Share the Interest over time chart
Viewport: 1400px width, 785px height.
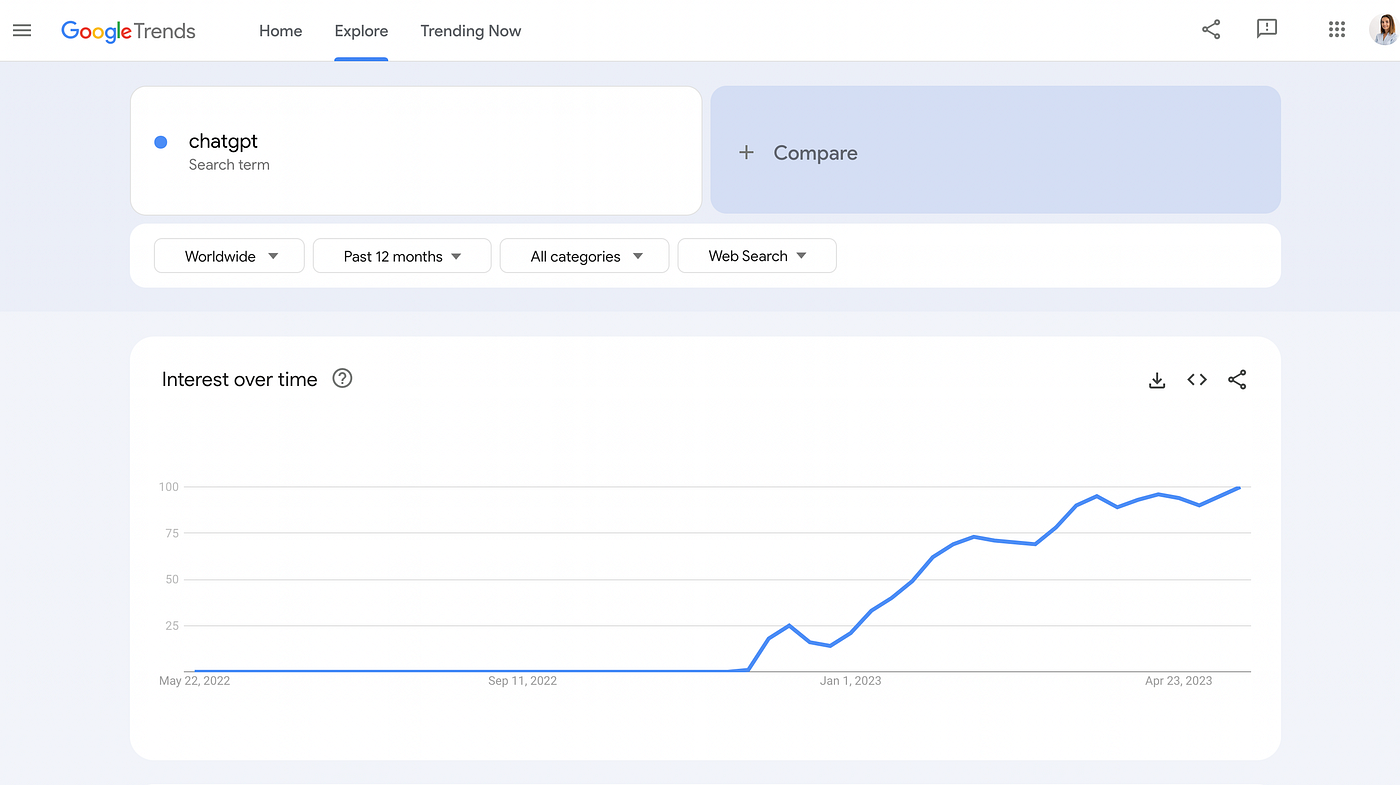point(1237,380)
